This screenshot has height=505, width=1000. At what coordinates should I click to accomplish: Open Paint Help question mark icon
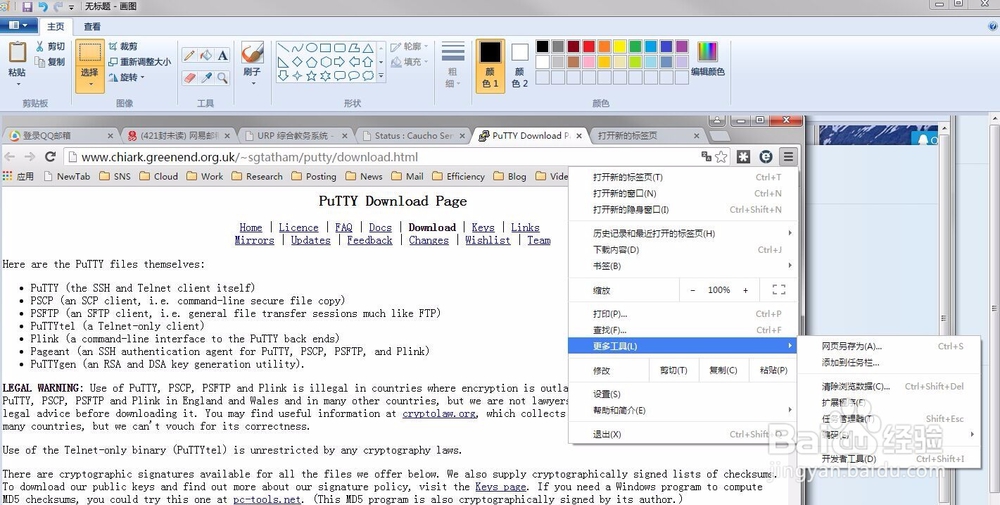click(x=993, y=26)
